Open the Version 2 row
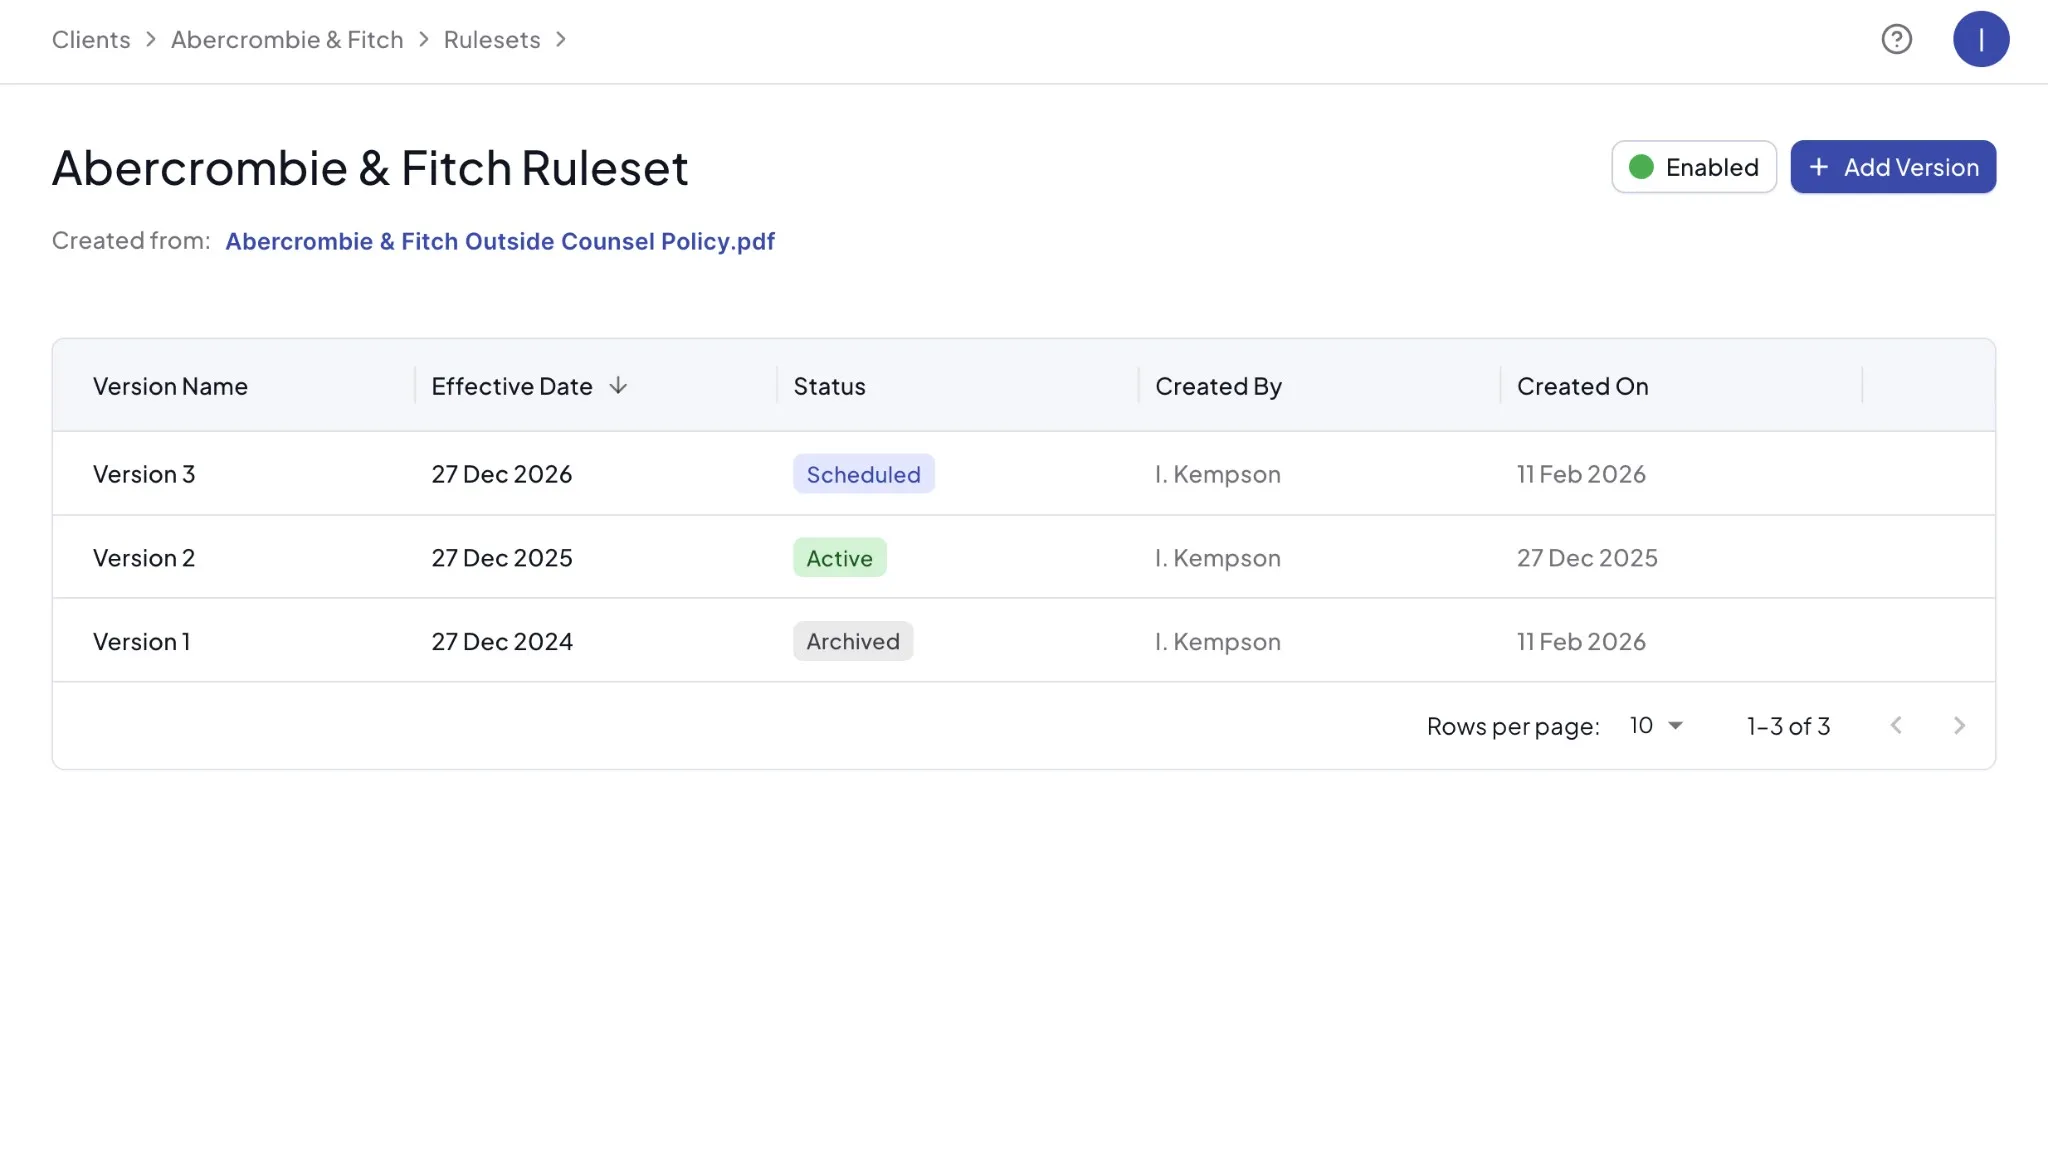This screenshot has width=2048, height=1156. [x=144, y=558]
